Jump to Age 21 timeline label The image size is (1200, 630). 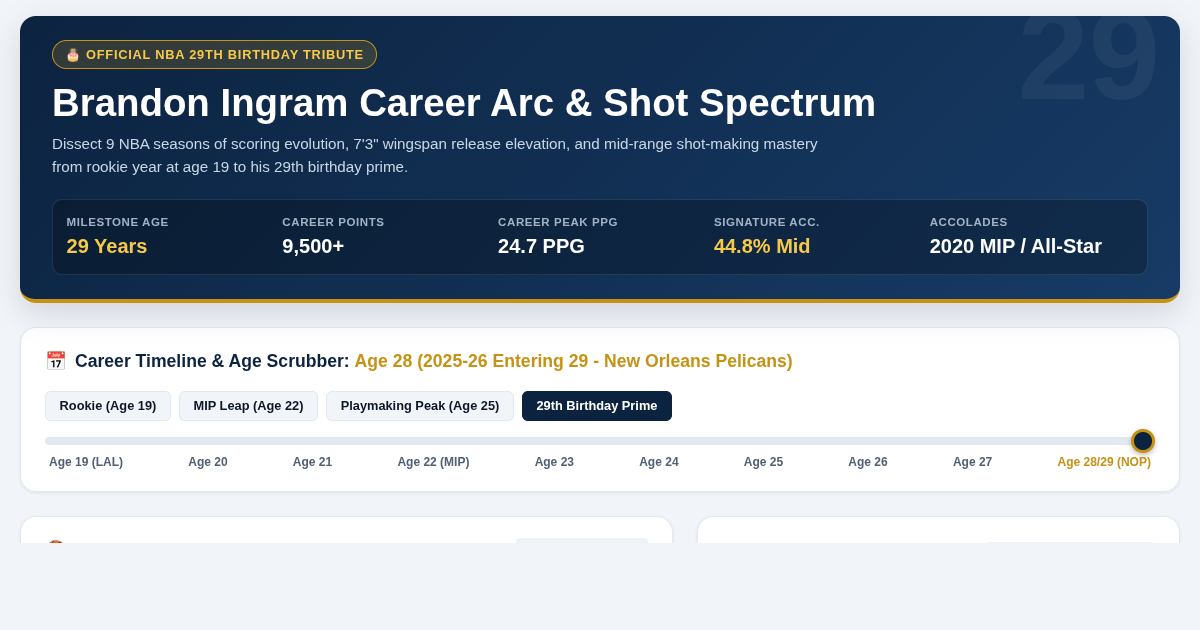[x=312, y=462]
